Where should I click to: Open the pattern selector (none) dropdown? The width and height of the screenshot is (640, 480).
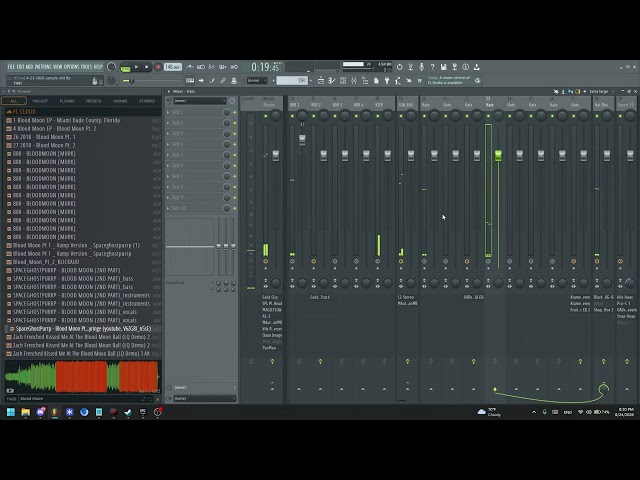[x=257, y=81]
